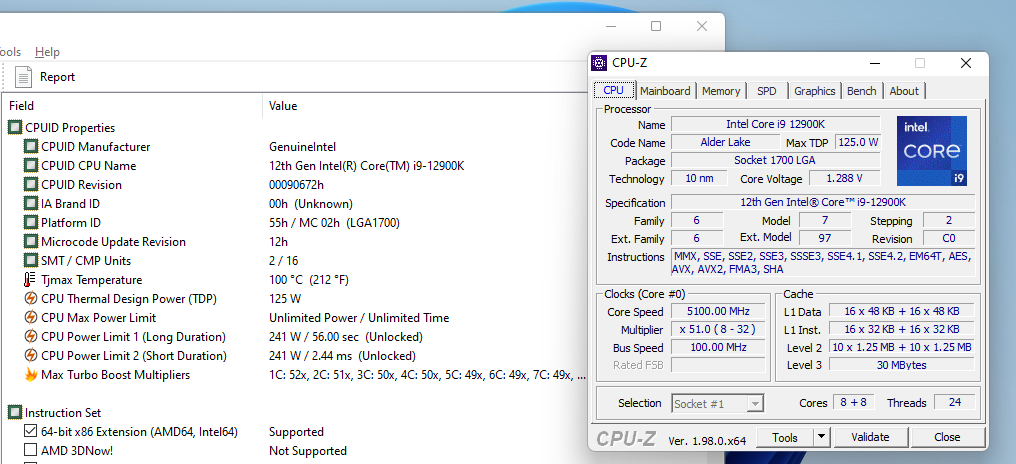This screenshot has width=1016, height=464.
Task: Click the CPUID Revision row icon
Action: click(x=30, y=185)
